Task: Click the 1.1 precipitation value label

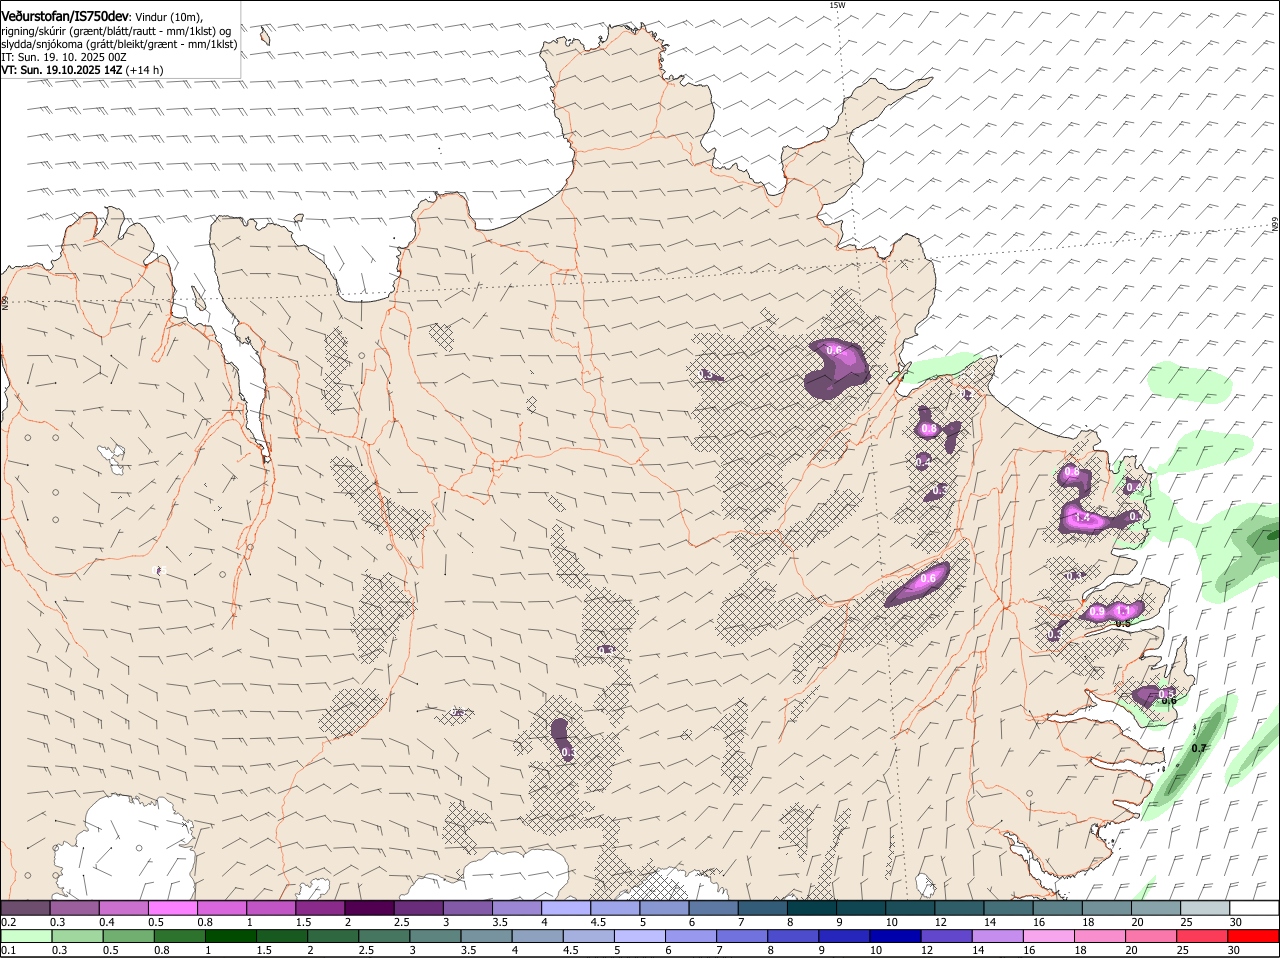Action: 1122,610
